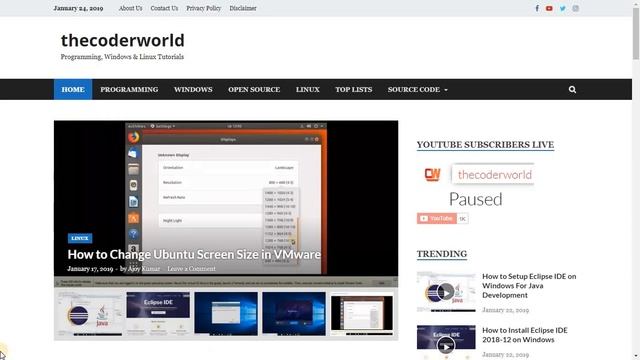Viewport: 640px width, 360px height.
Task: Click Leave a Comment link
Action: click(191, 269)
